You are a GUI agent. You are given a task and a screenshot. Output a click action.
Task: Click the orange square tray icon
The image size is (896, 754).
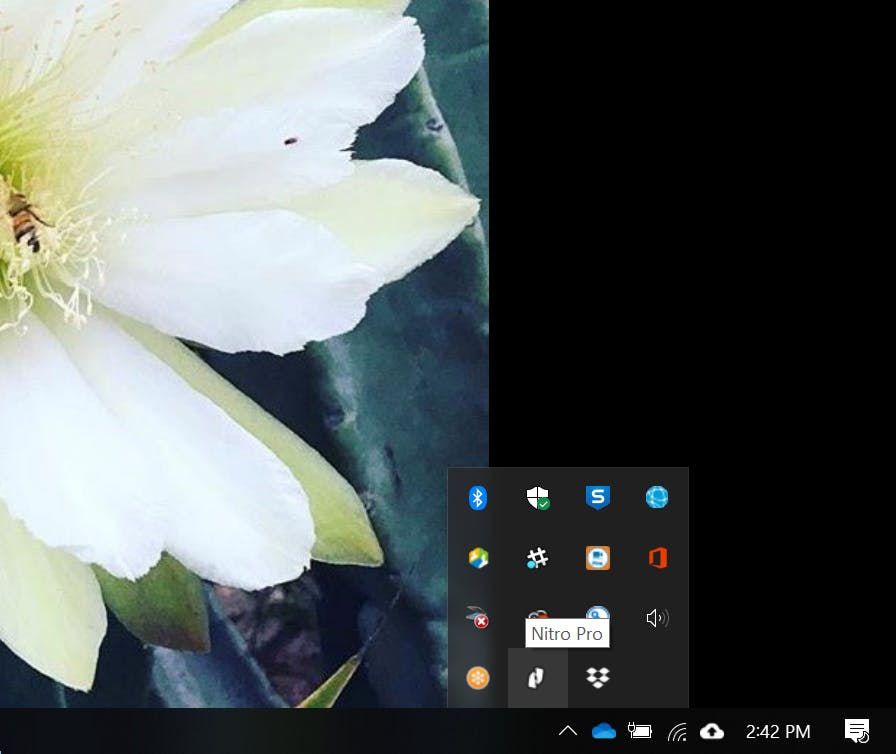[x=597, y=558]
